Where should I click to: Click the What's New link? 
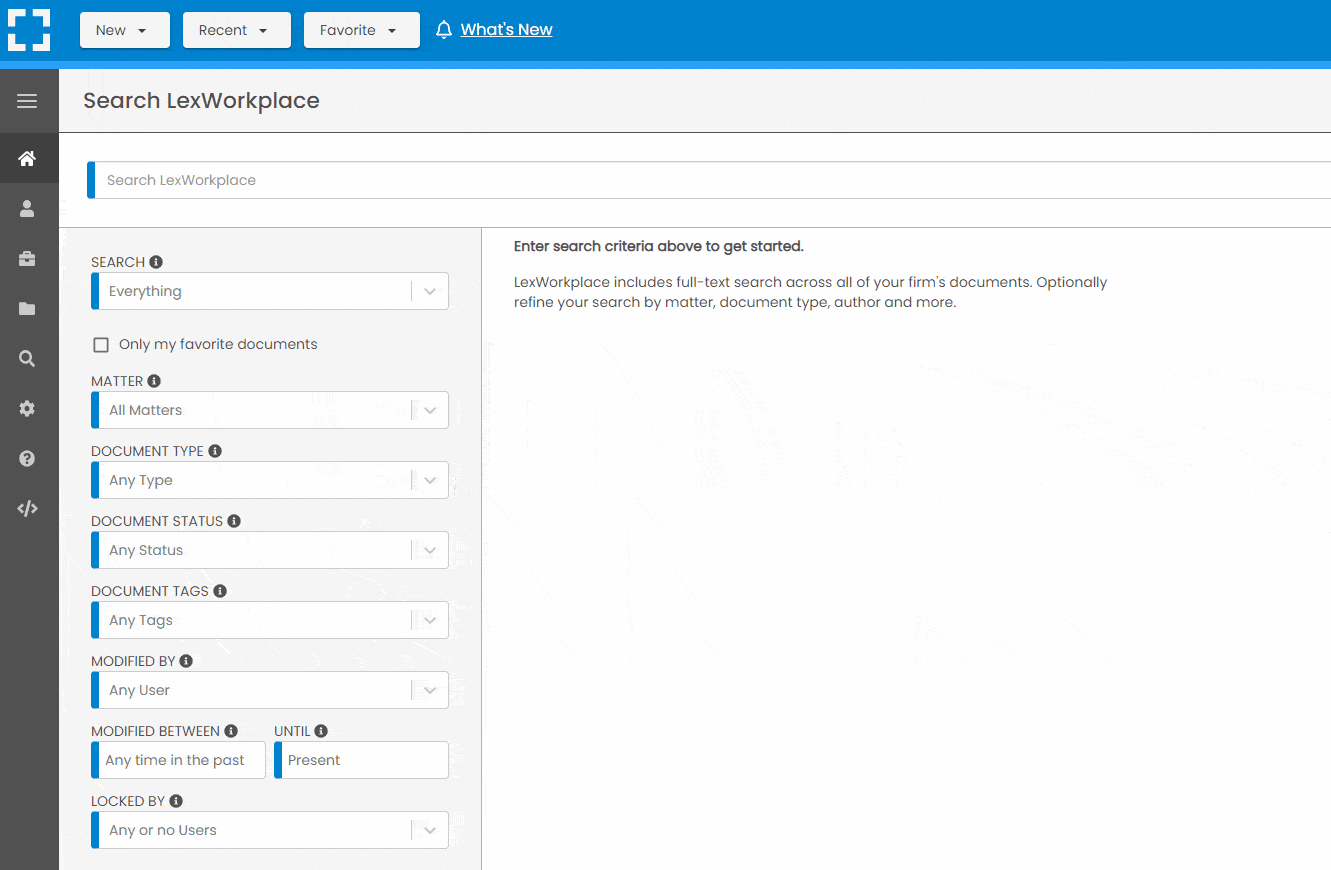coord(506,29)
